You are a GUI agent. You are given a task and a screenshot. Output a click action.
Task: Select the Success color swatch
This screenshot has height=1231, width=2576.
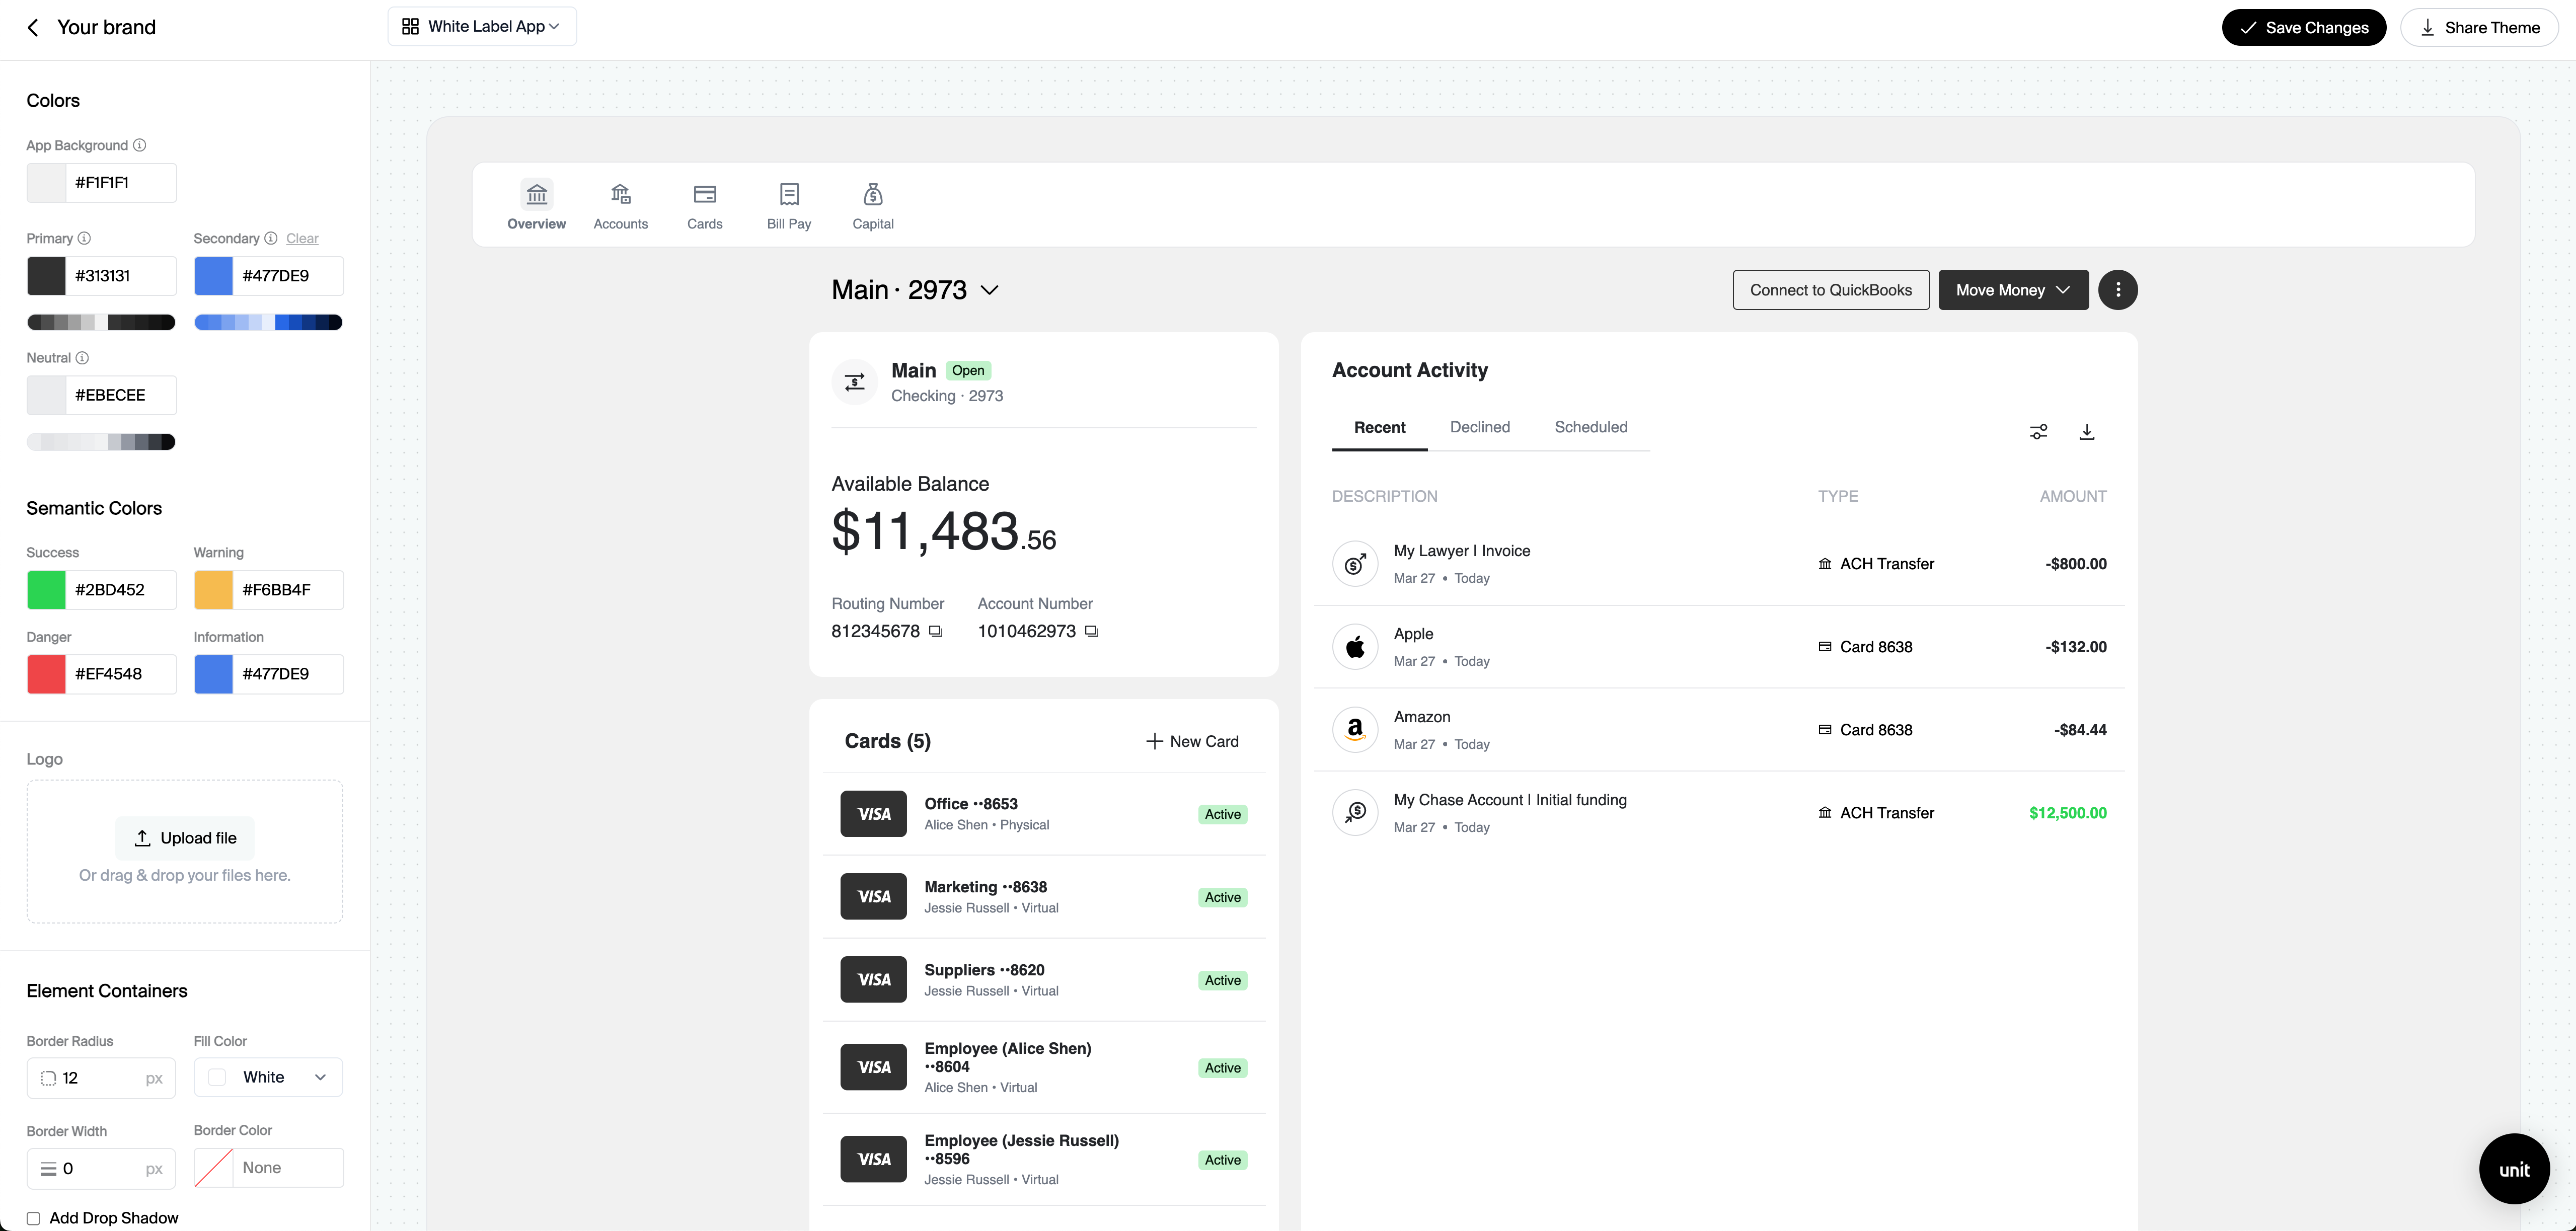pos(46,590)
